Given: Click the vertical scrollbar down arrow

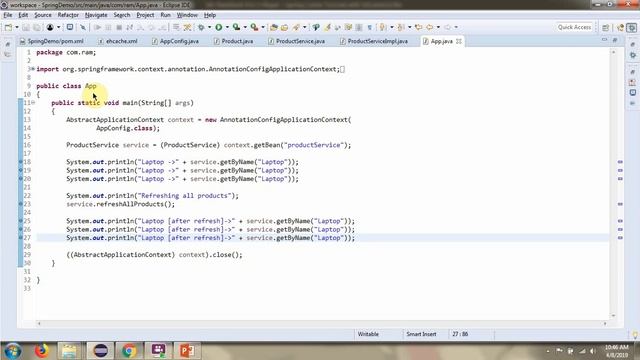Looking at the screenshot, I should tap(613, 316).
